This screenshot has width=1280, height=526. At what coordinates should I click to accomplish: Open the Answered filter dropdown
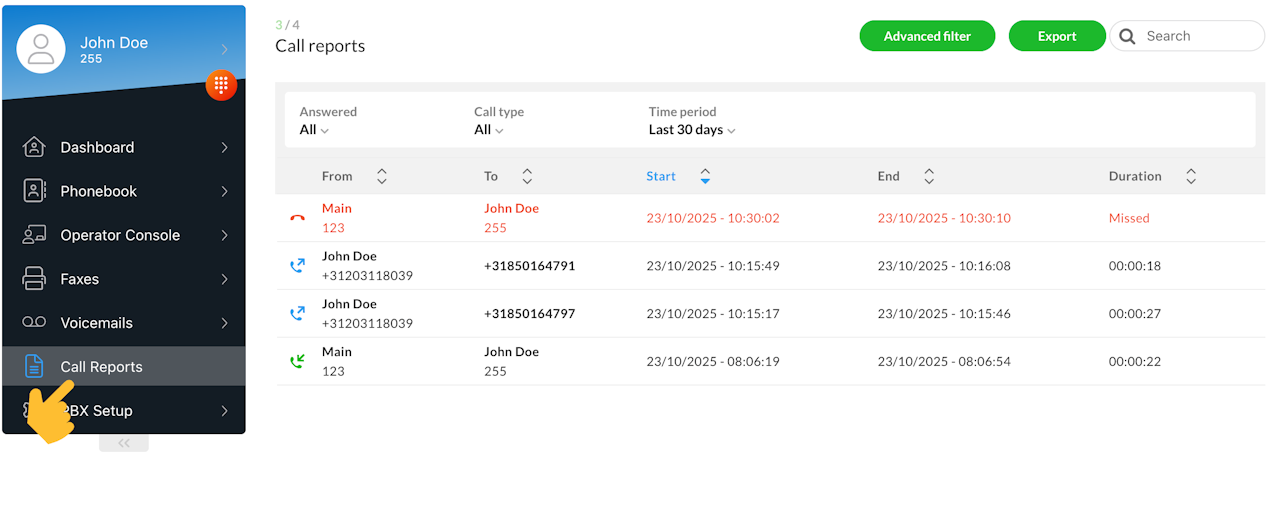[x=314, y=130]
